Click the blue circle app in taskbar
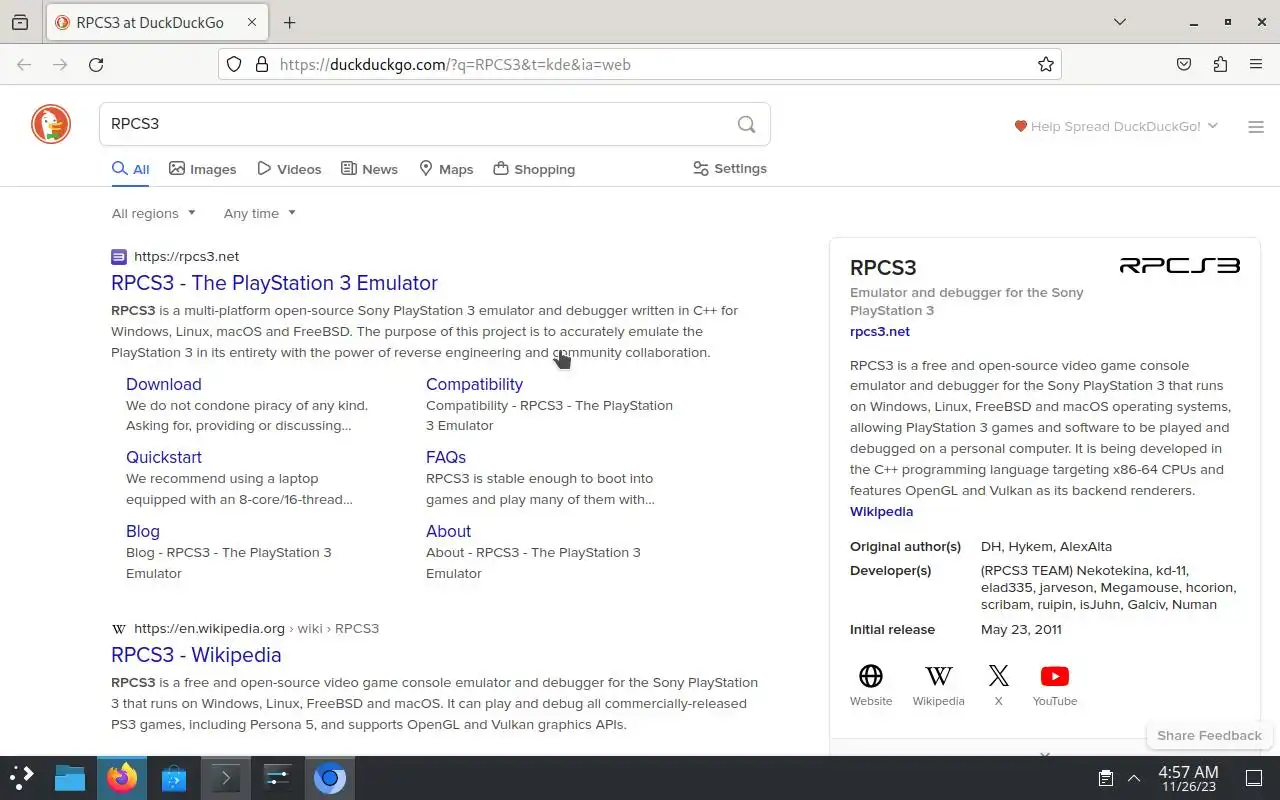Viewport: 1280px width, 800px height. click(x=329, y=778)
